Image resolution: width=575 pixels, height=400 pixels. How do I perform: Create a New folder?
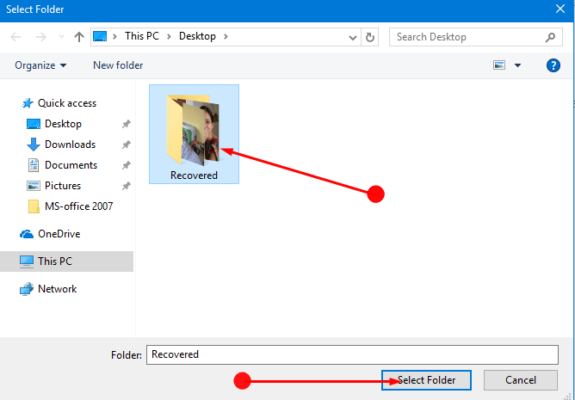pos(118,66)
